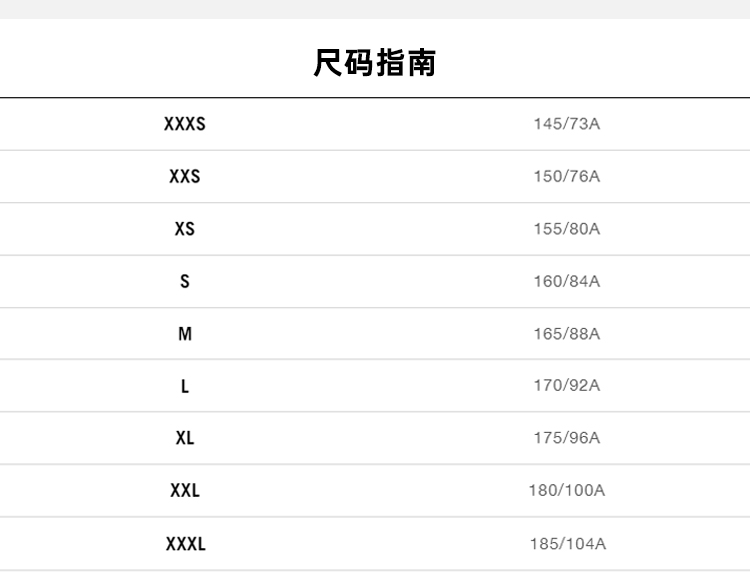Select the 160/84A measurement value
Screen dimensions: 750x586
[567, 281]
